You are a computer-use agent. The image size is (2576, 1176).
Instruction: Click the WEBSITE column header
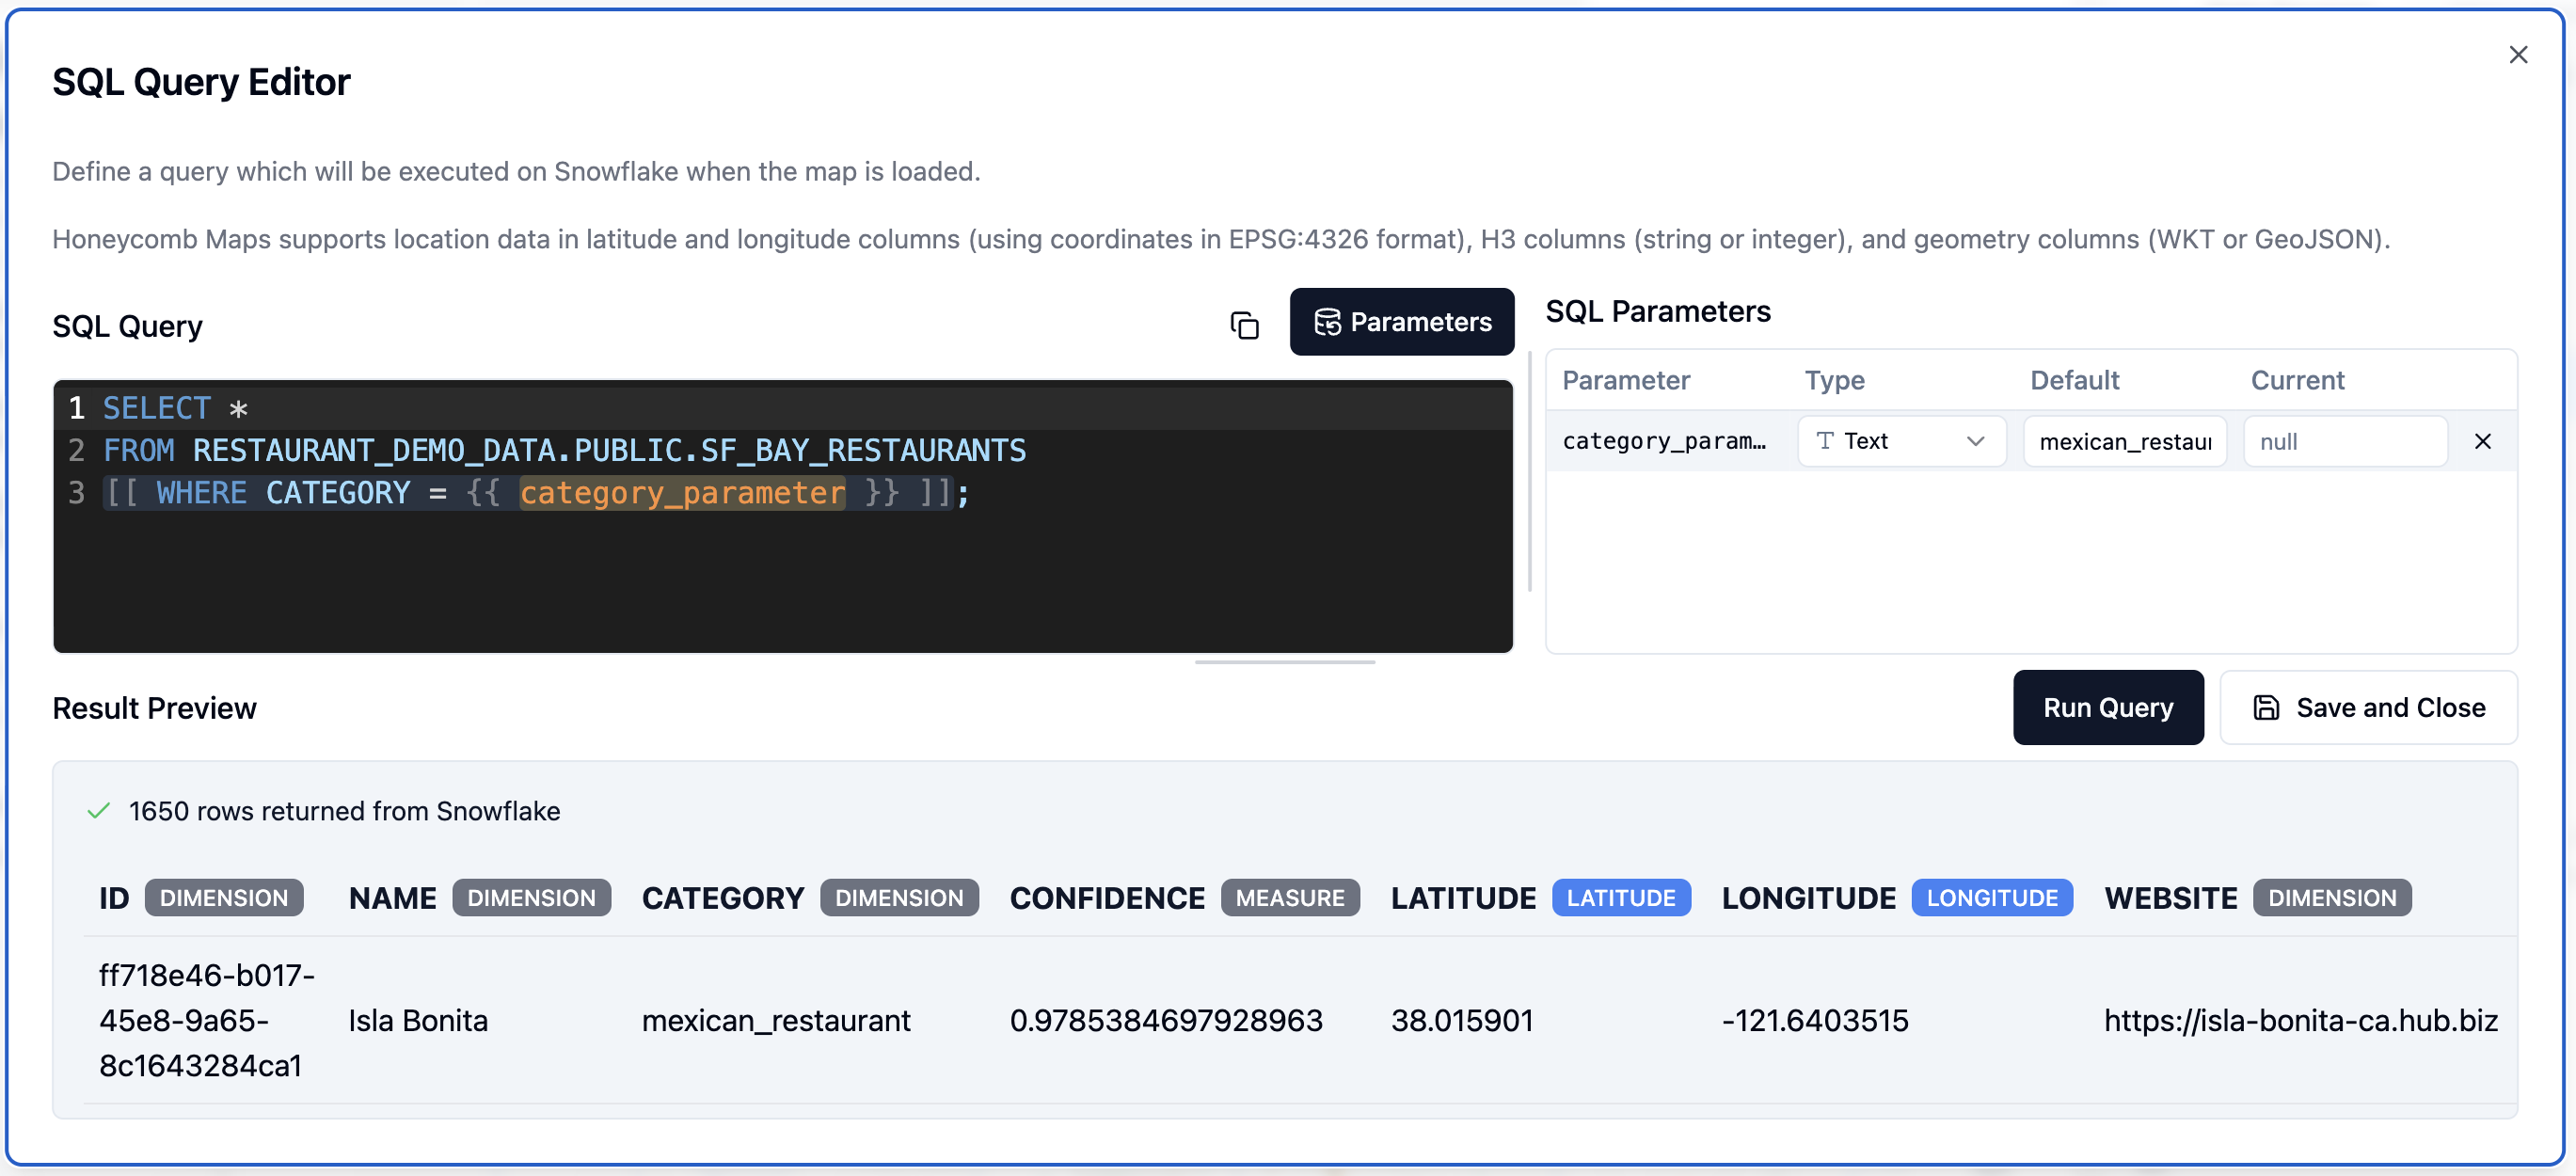click(2170, 897)
